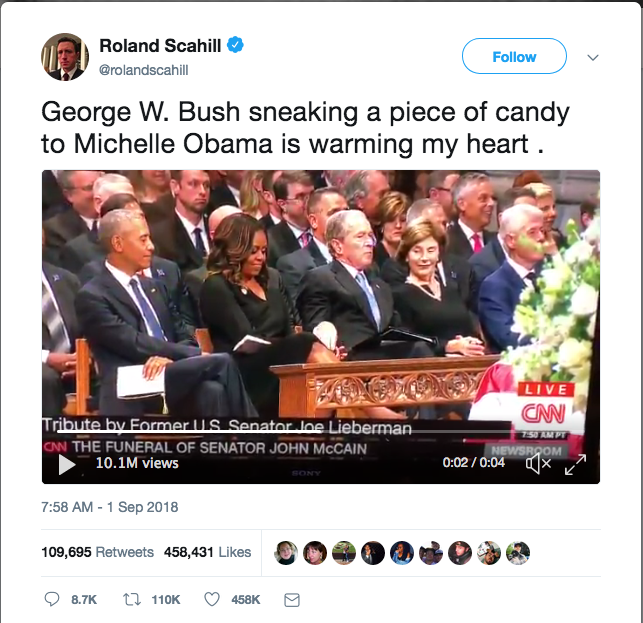Open the @rolandscahill handle link

click(144, 70)
